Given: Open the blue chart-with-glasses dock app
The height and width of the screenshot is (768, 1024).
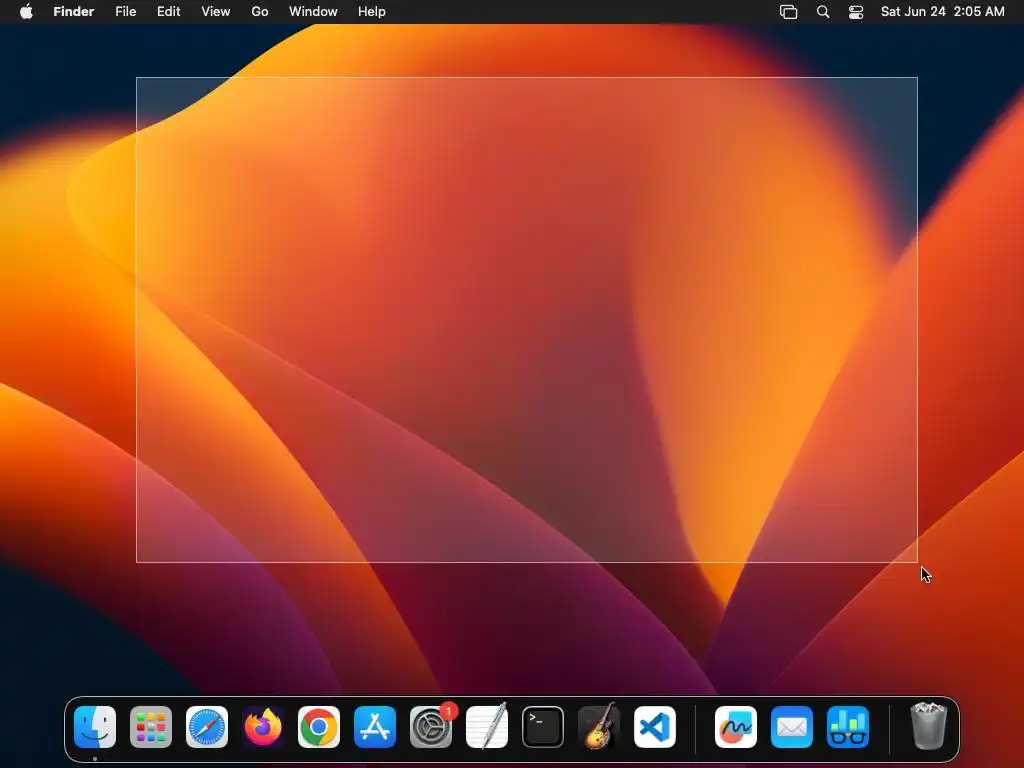Looking at the screenshot, I should pos(848,727).
